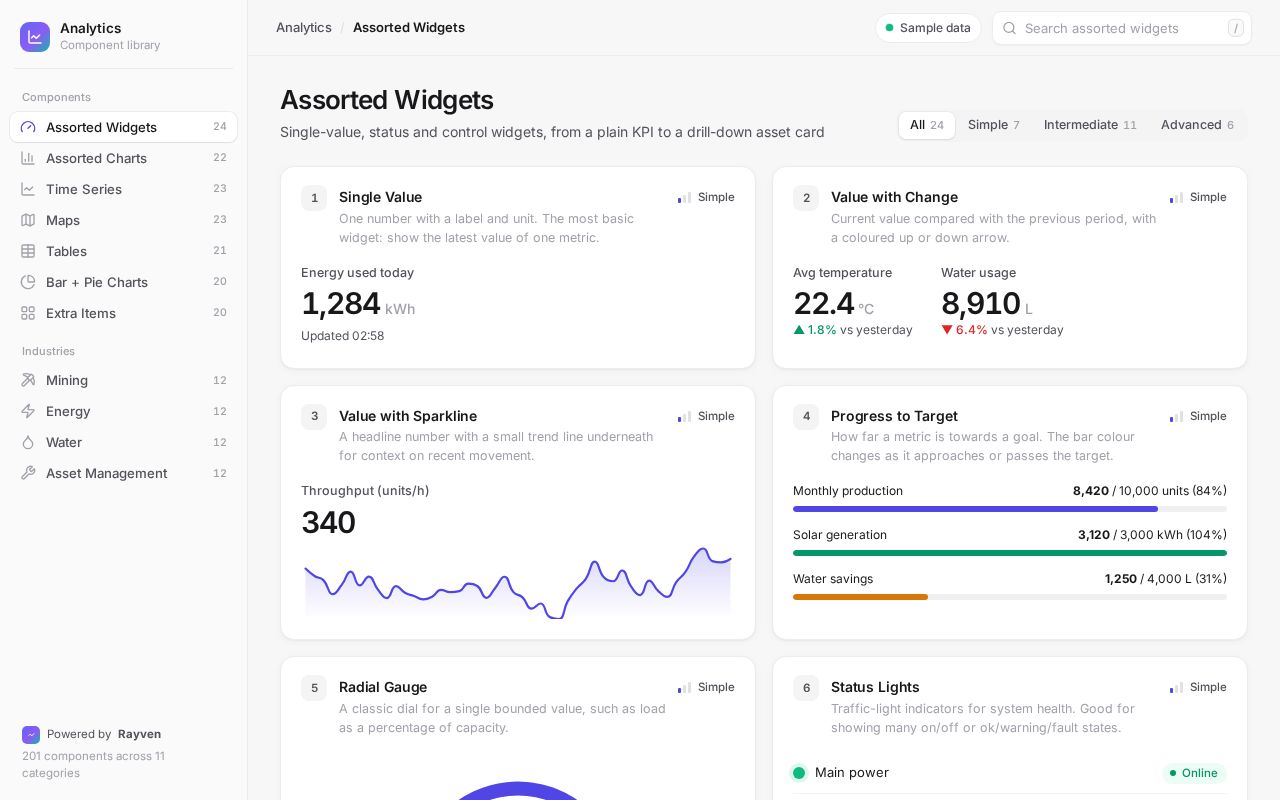
Task: Click the Throughput sparkline chart
Action: [x=518, y=583]
